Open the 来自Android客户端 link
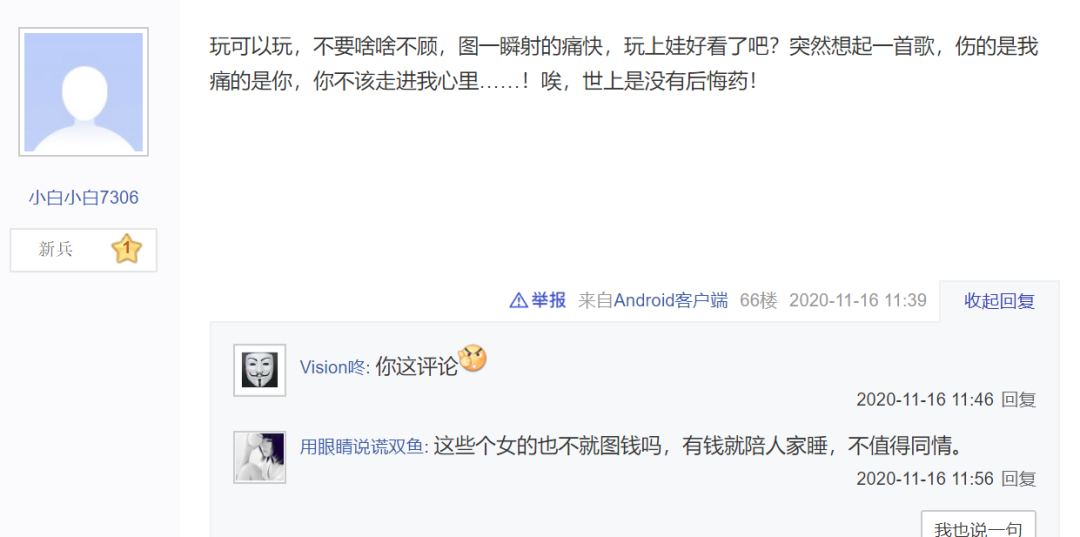Screen dimensions: 1080x537 (652, 300)
